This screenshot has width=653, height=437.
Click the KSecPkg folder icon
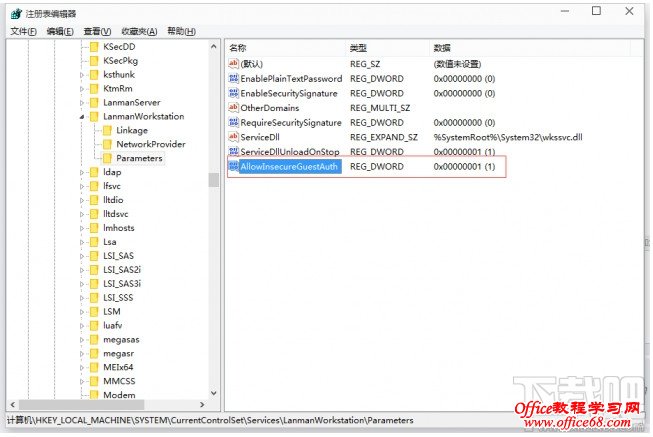(95, 61)
